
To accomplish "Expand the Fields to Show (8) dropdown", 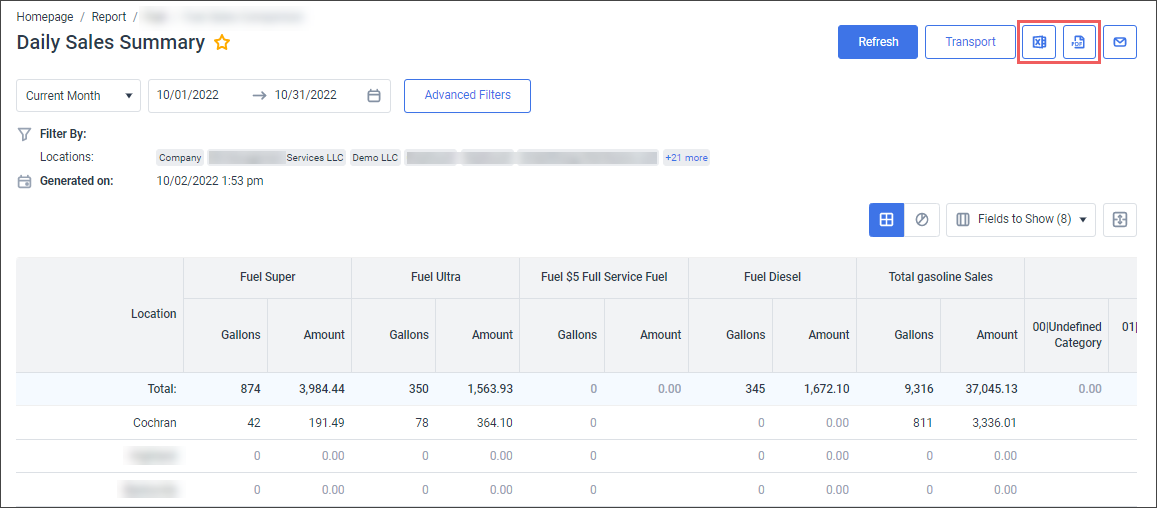I will (x=1020, y=220).
